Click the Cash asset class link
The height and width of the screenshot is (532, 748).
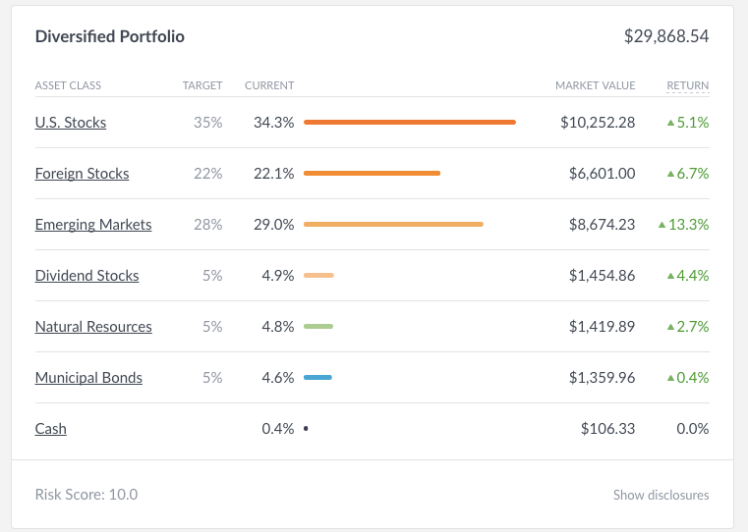click(50, 428)
